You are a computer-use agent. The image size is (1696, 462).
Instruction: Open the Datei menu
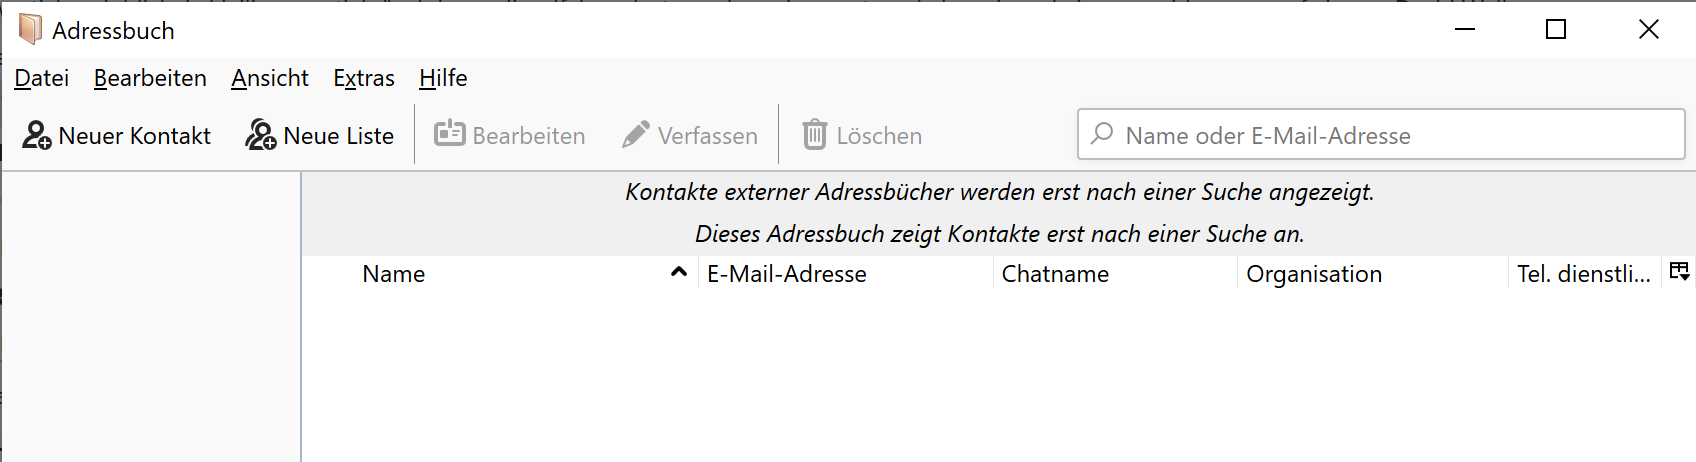pyautogui.click(x=42, y=78)
